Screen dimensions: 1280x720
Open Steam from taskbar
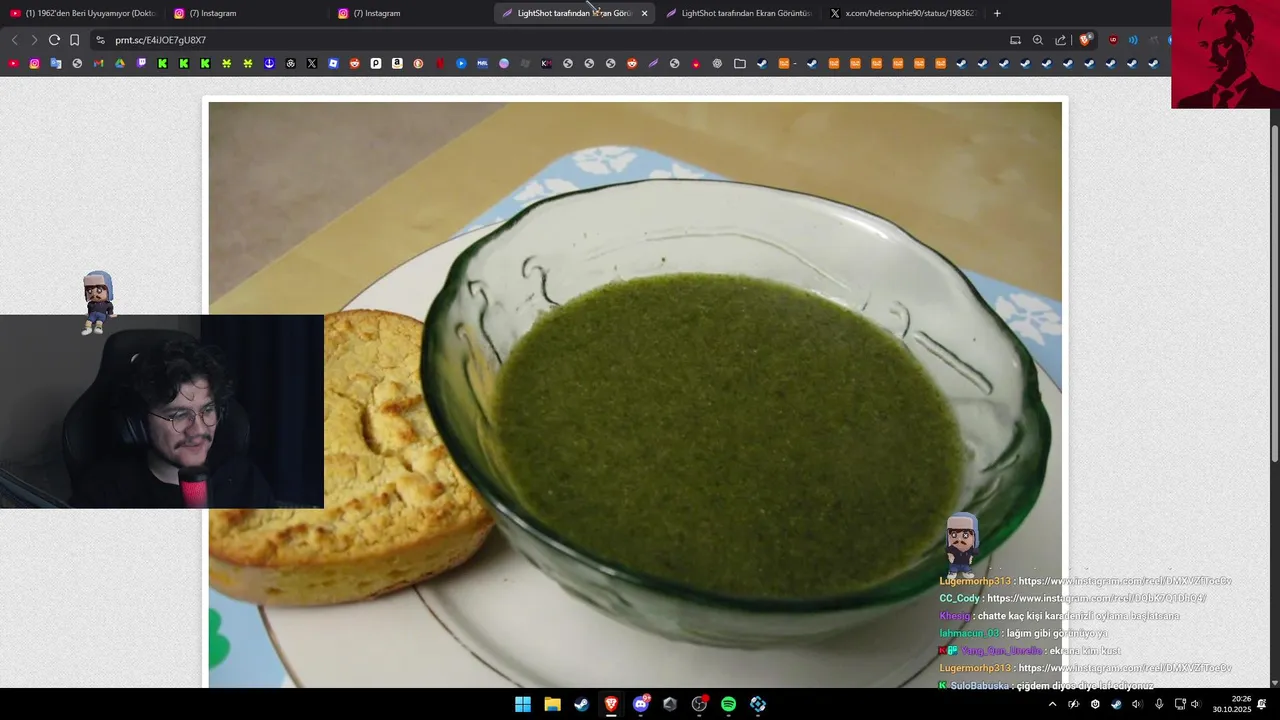581,704
